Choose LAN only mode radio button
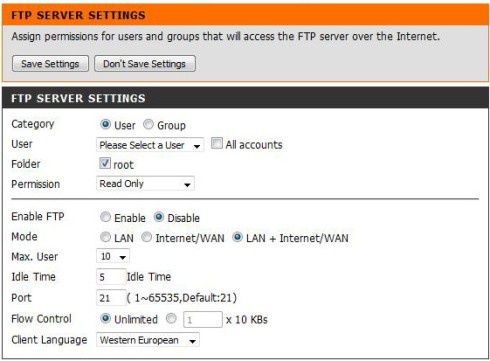 point(105,237)
